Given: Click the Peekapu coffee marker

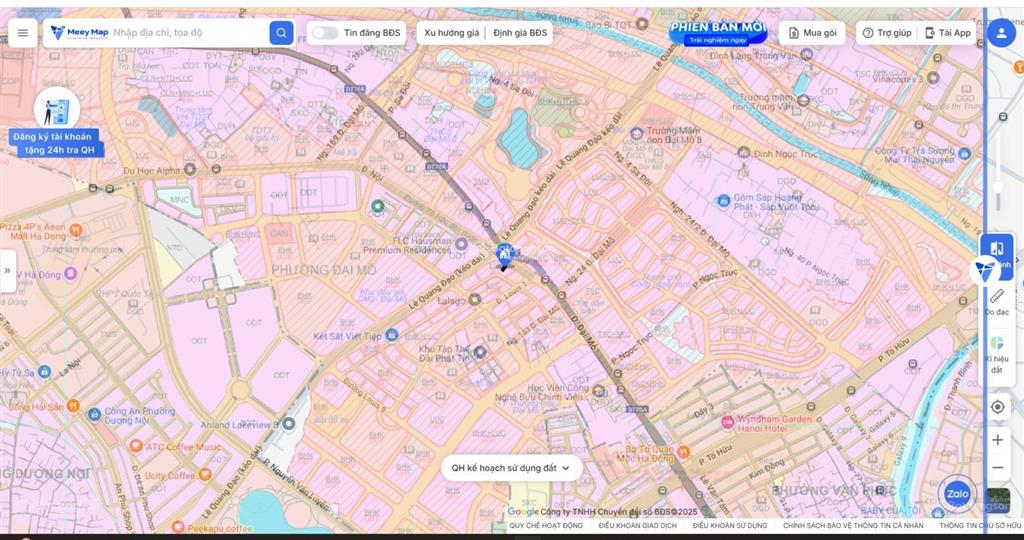Looking at the screenshot, I should (178, 527).
